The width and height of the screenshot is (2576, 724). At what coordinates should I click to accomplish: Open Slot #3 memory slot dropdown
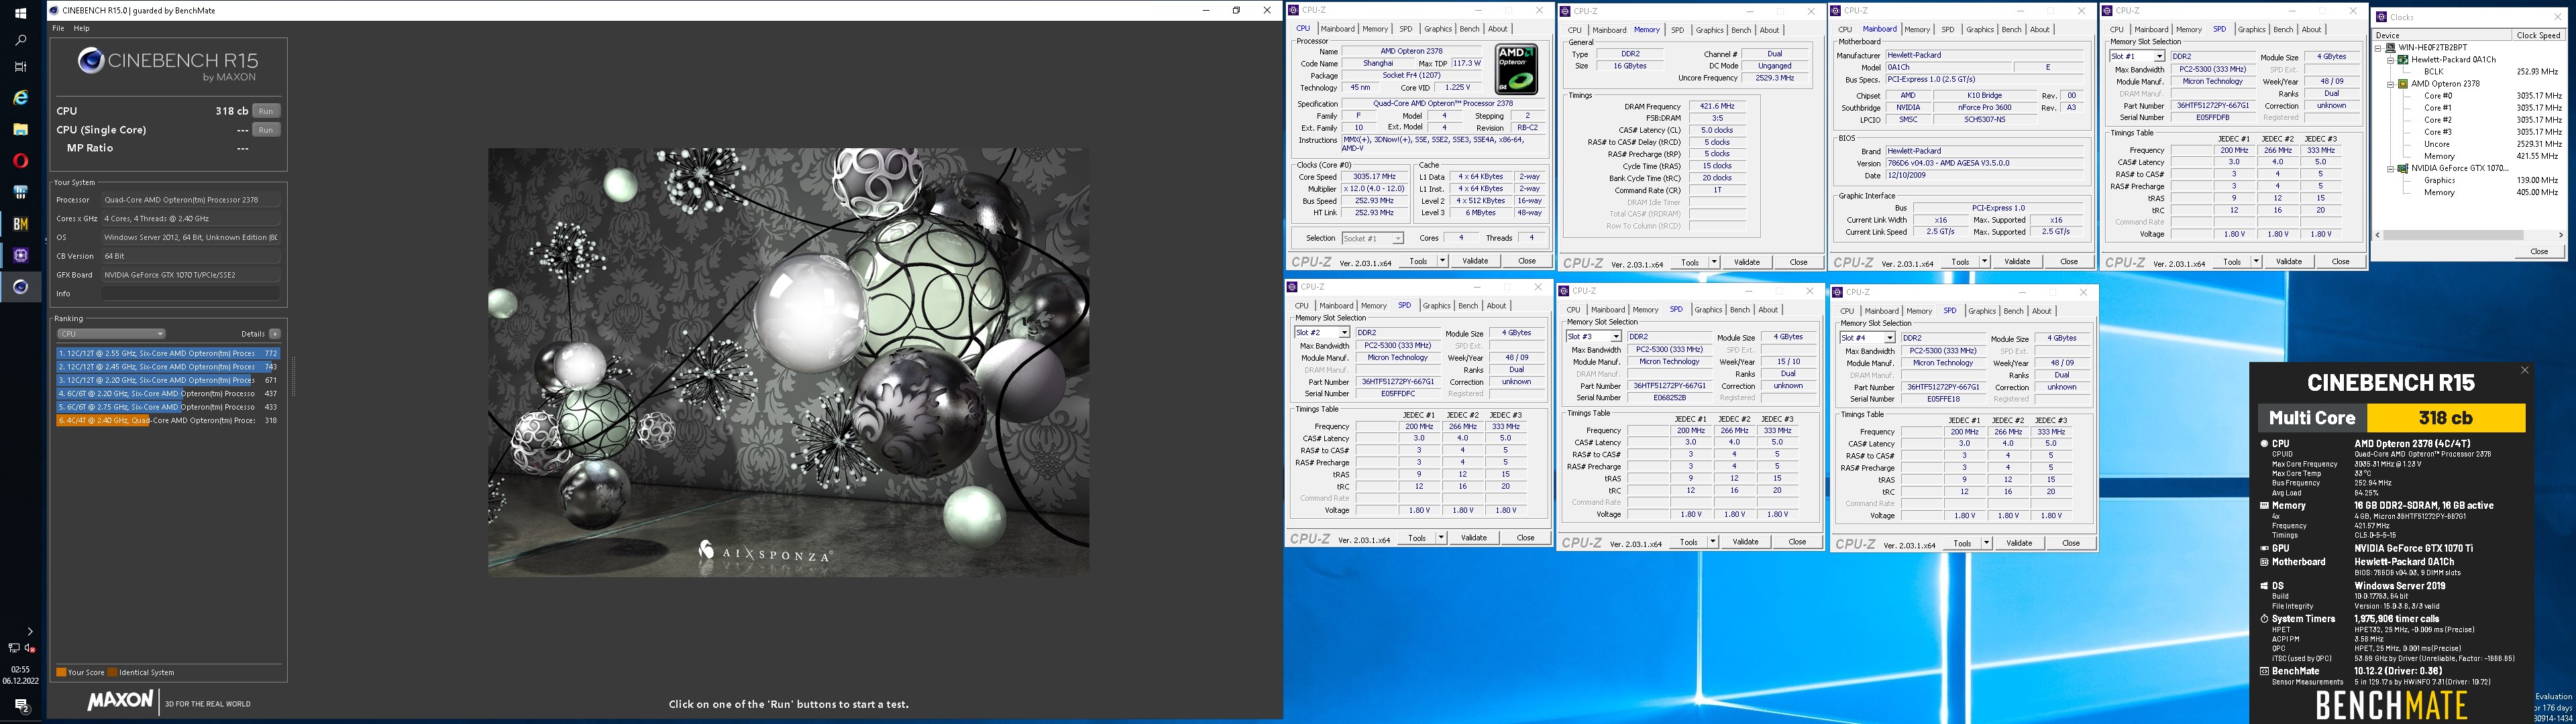click(1615, 337)
